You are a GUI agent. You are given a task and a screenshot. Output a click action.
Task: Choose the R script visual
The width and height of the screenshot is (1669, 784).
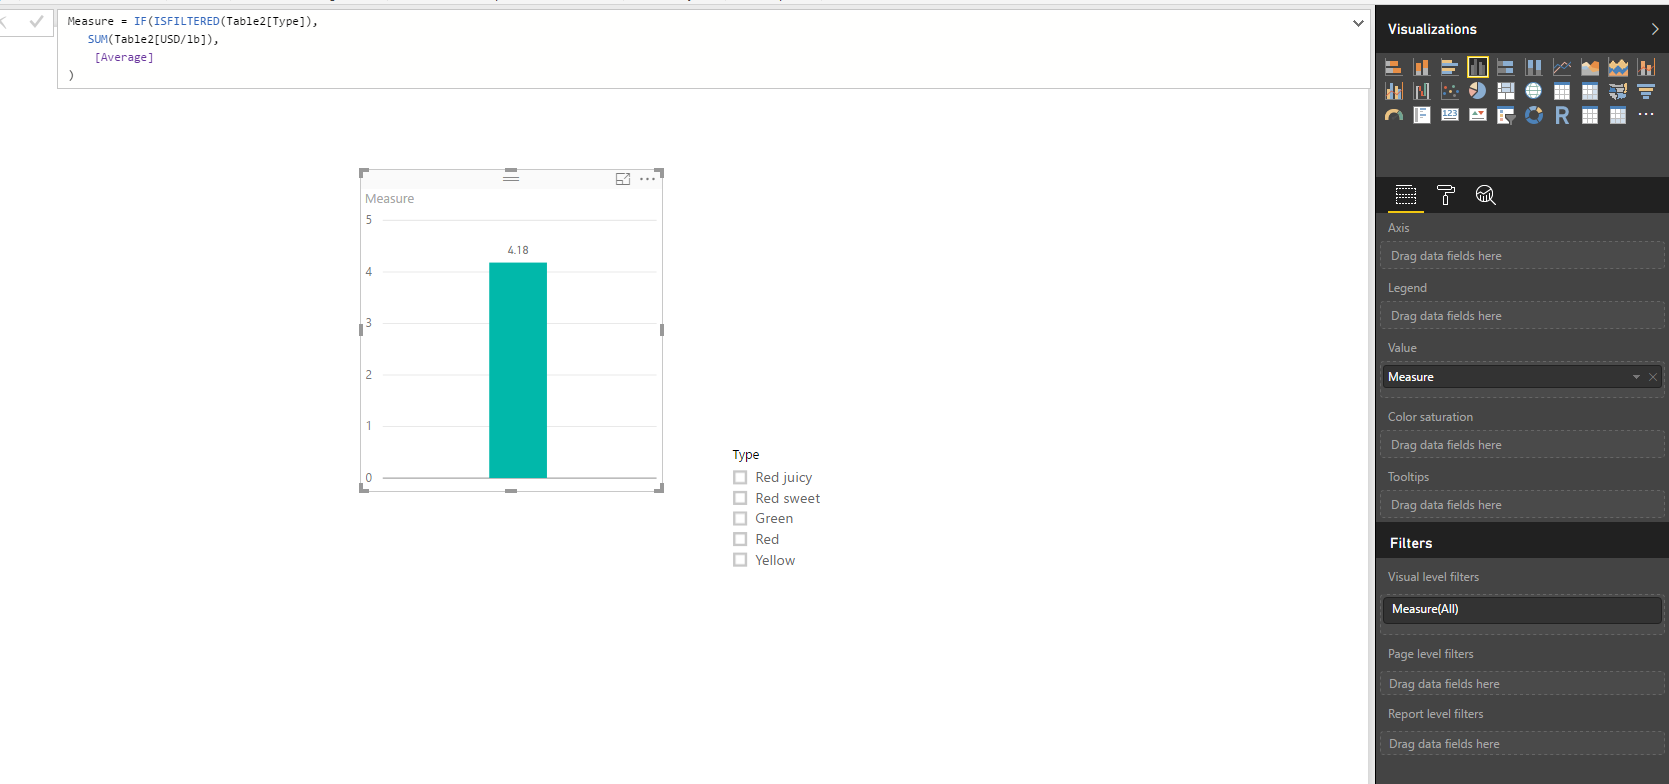[1562, 115]
